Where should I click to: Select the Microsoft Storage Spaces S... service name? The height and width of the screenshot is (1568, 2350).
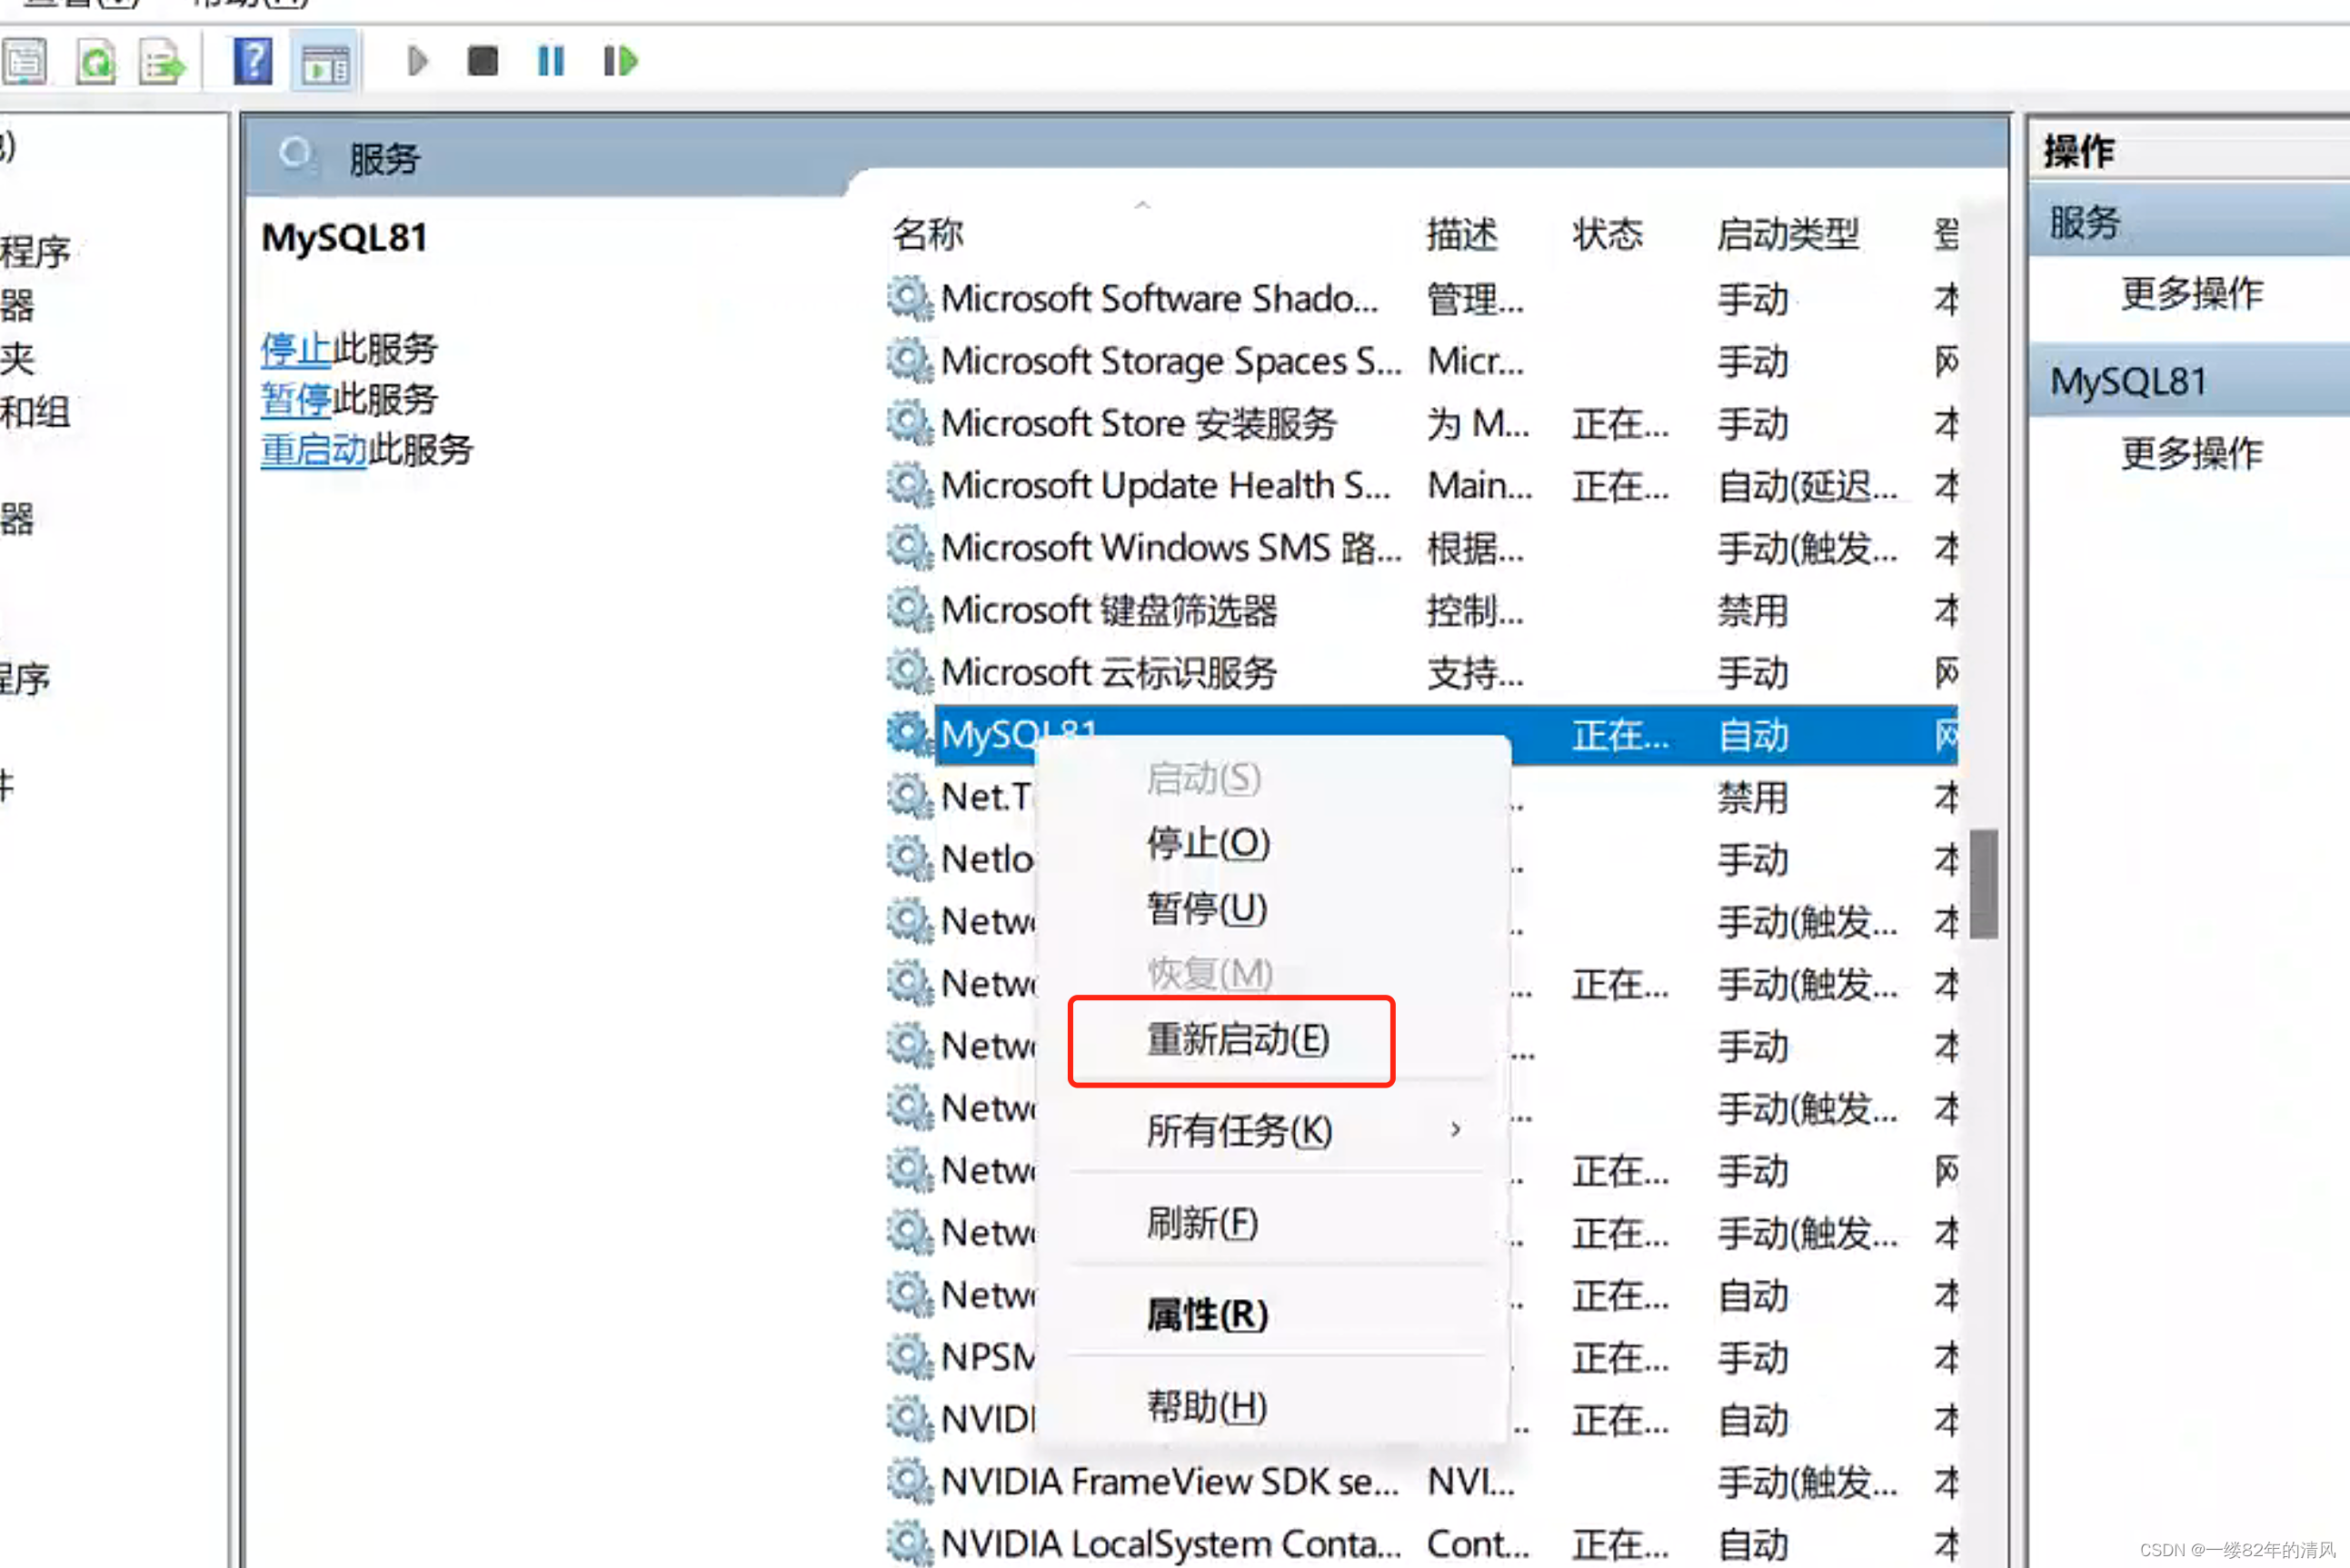tap(1171, 360)
